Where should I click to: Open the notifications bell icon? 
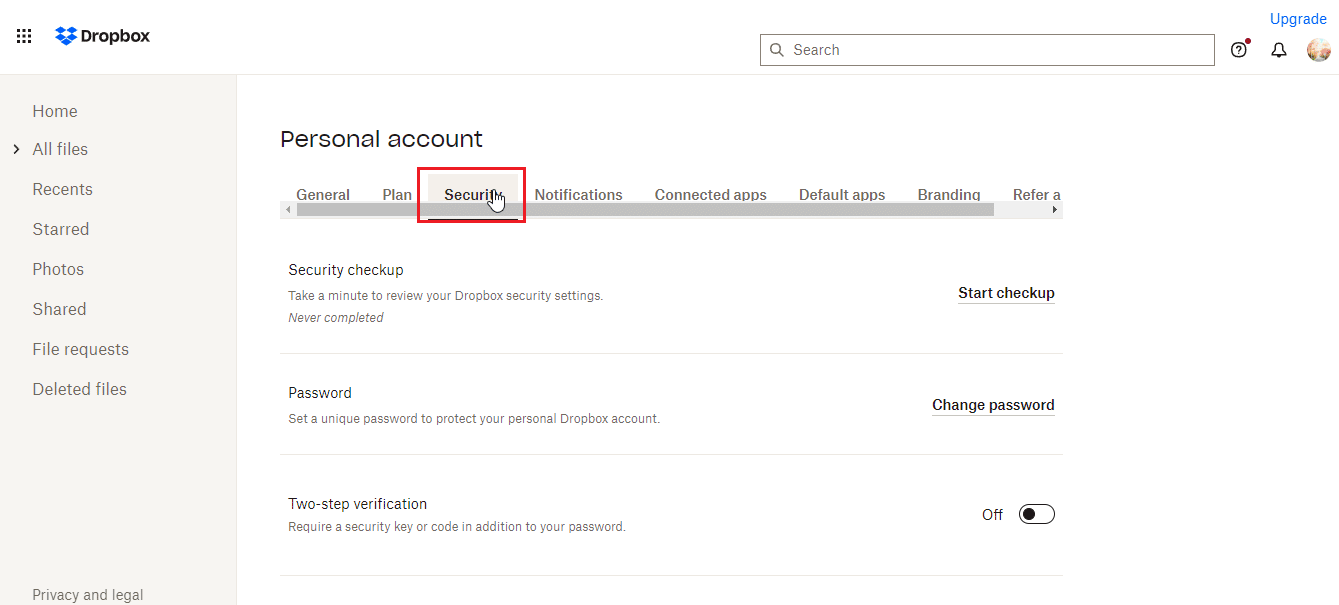click(x=1279, y=50)
